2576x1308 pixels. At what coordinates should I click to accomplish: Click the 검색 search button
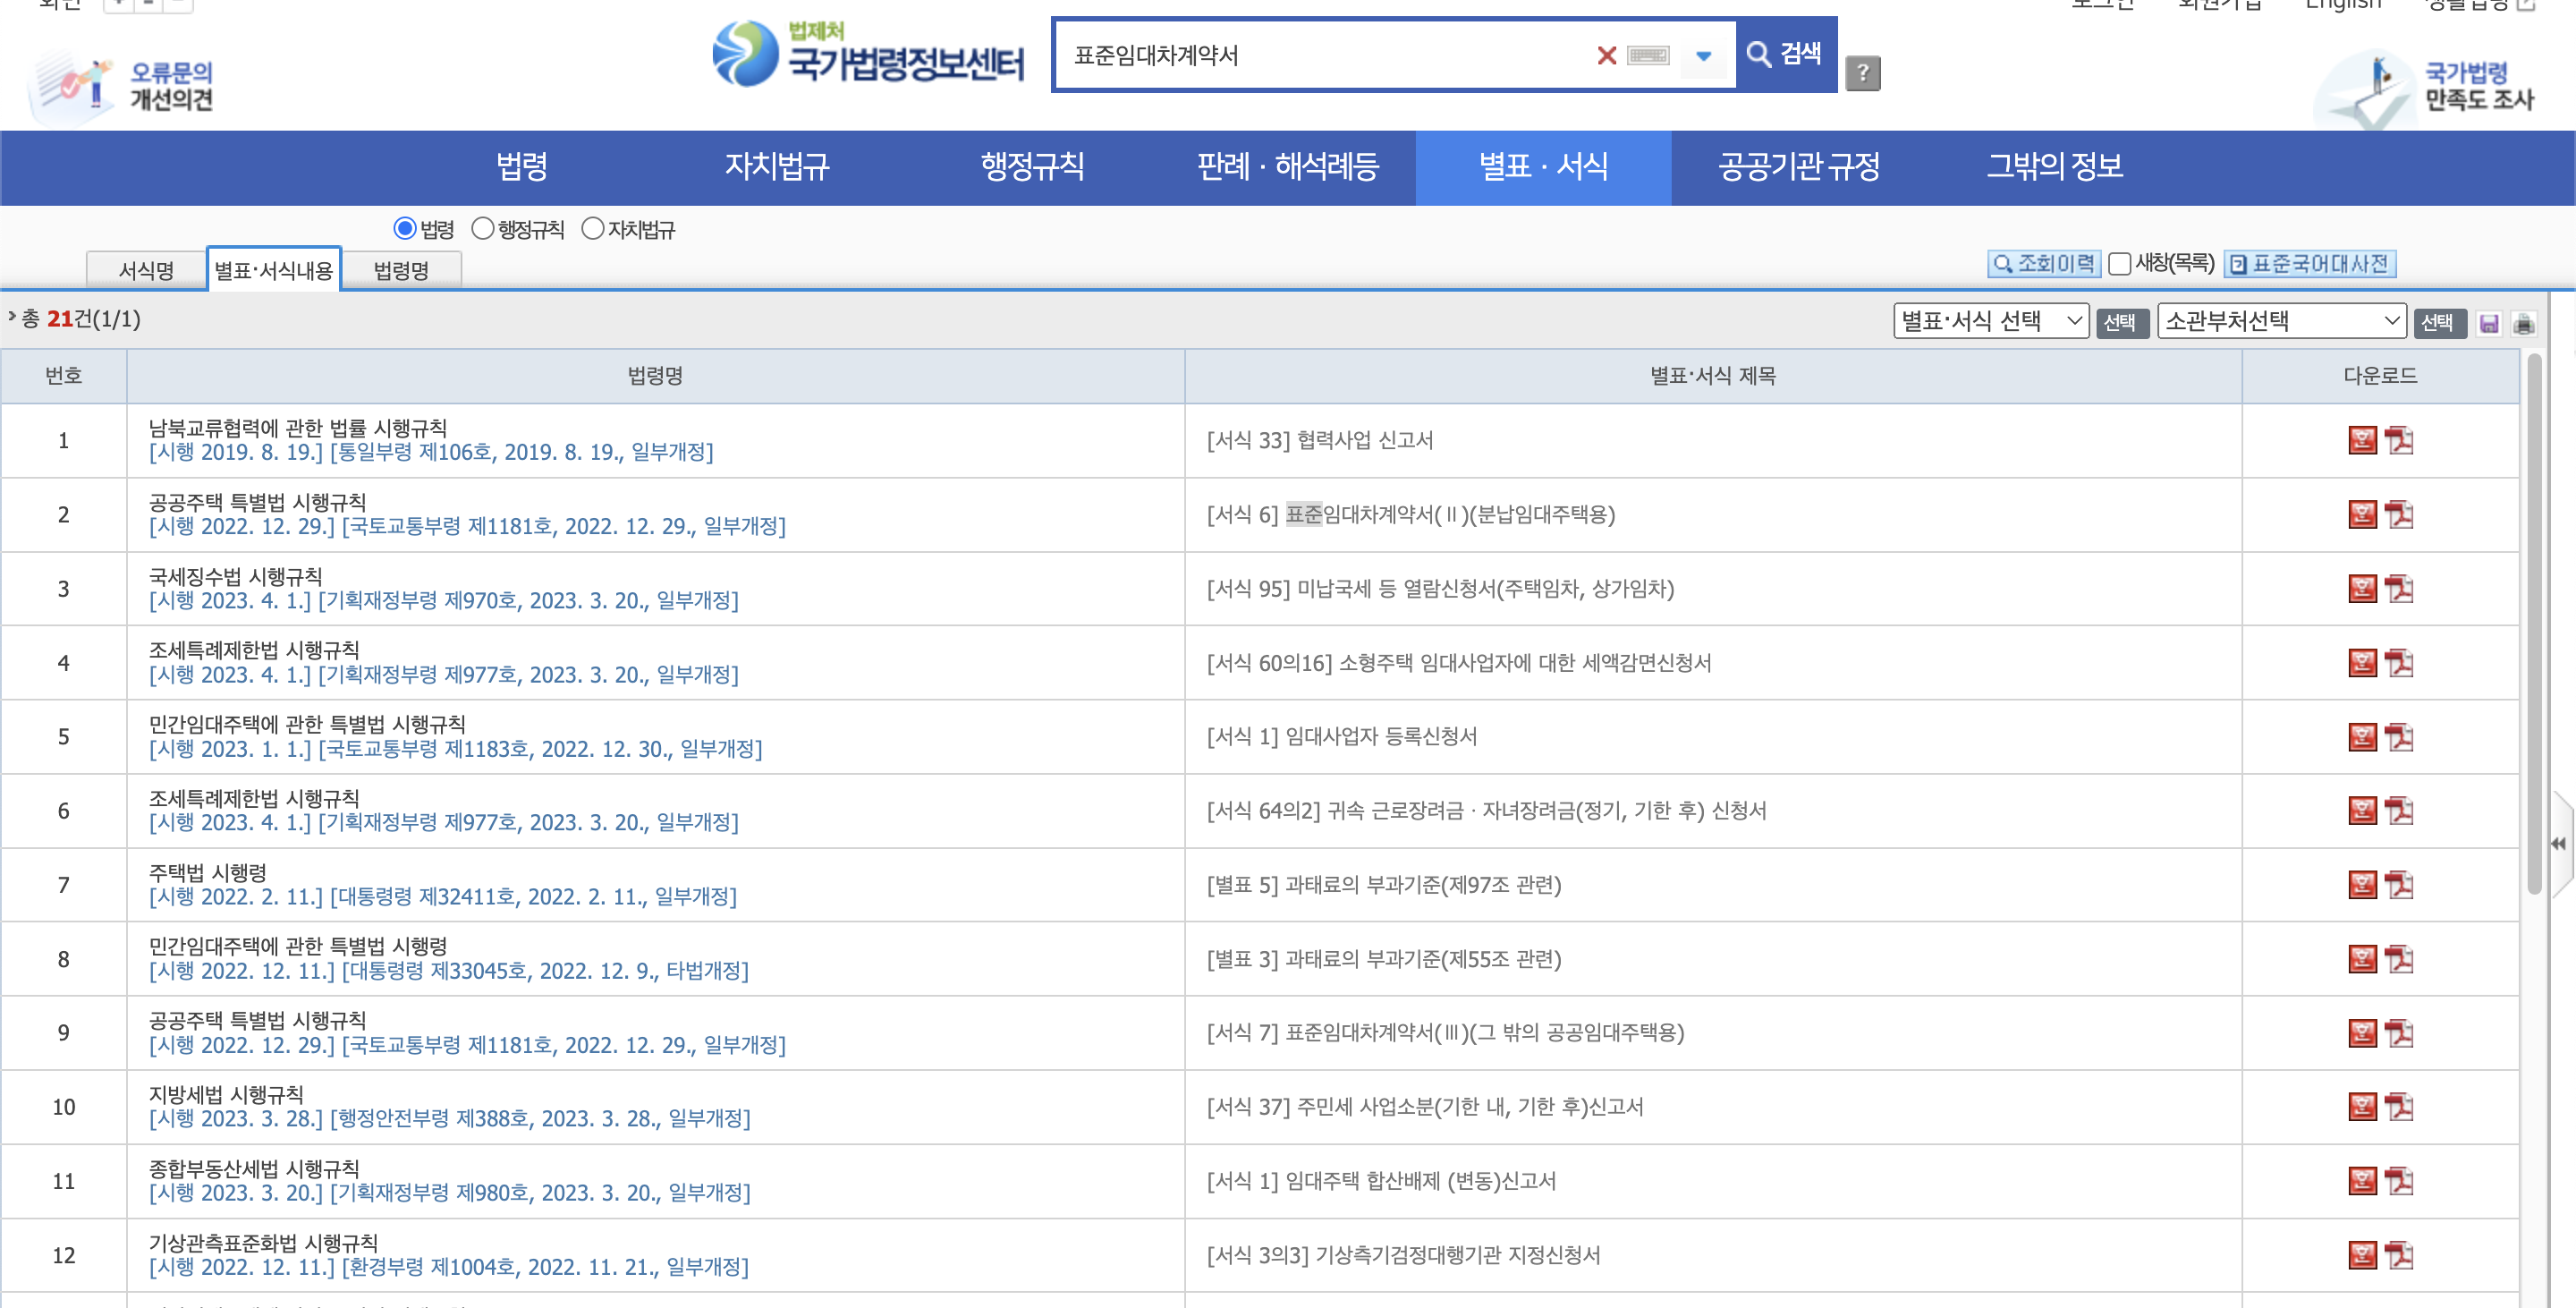tap(1785, 54)
